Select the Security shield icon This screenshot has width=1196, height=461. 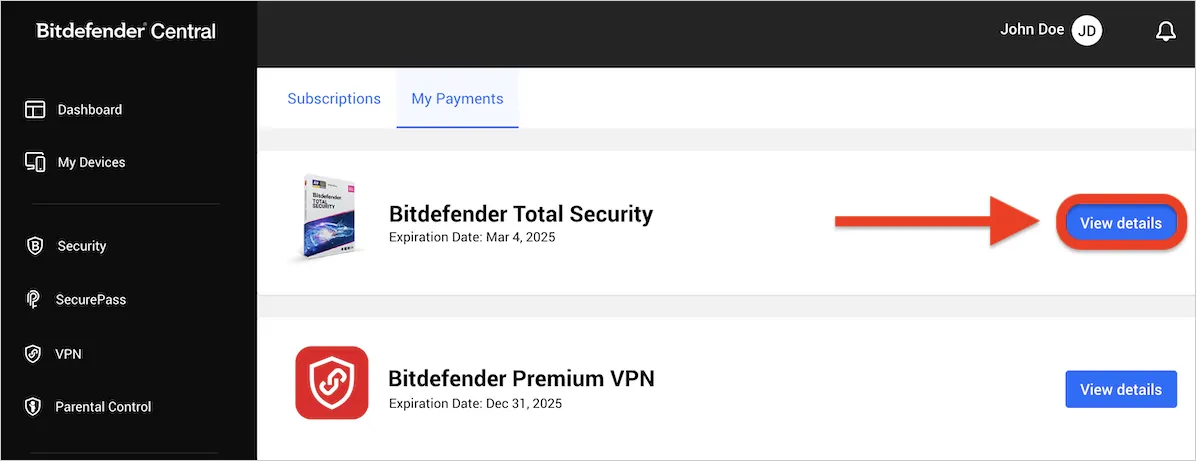[x=35, y=246]
